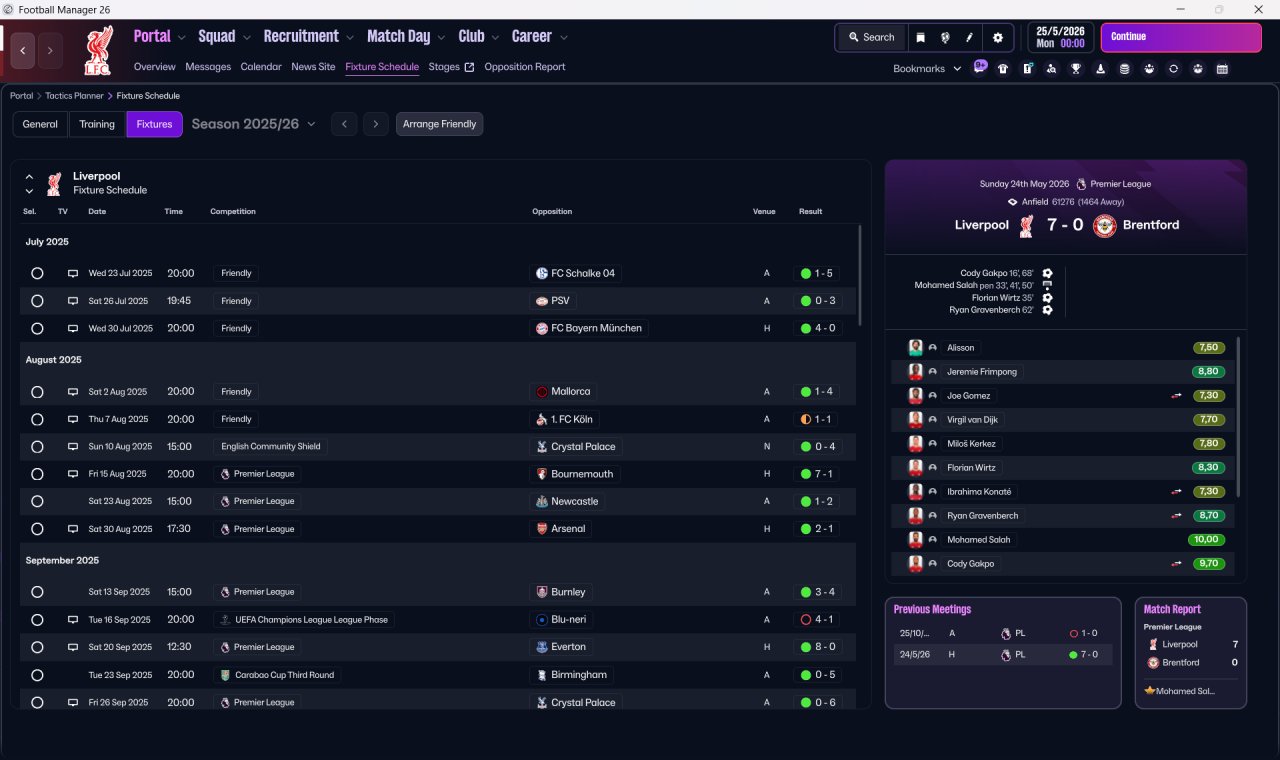Open the Messages sub-menu item

click(208, 67)
